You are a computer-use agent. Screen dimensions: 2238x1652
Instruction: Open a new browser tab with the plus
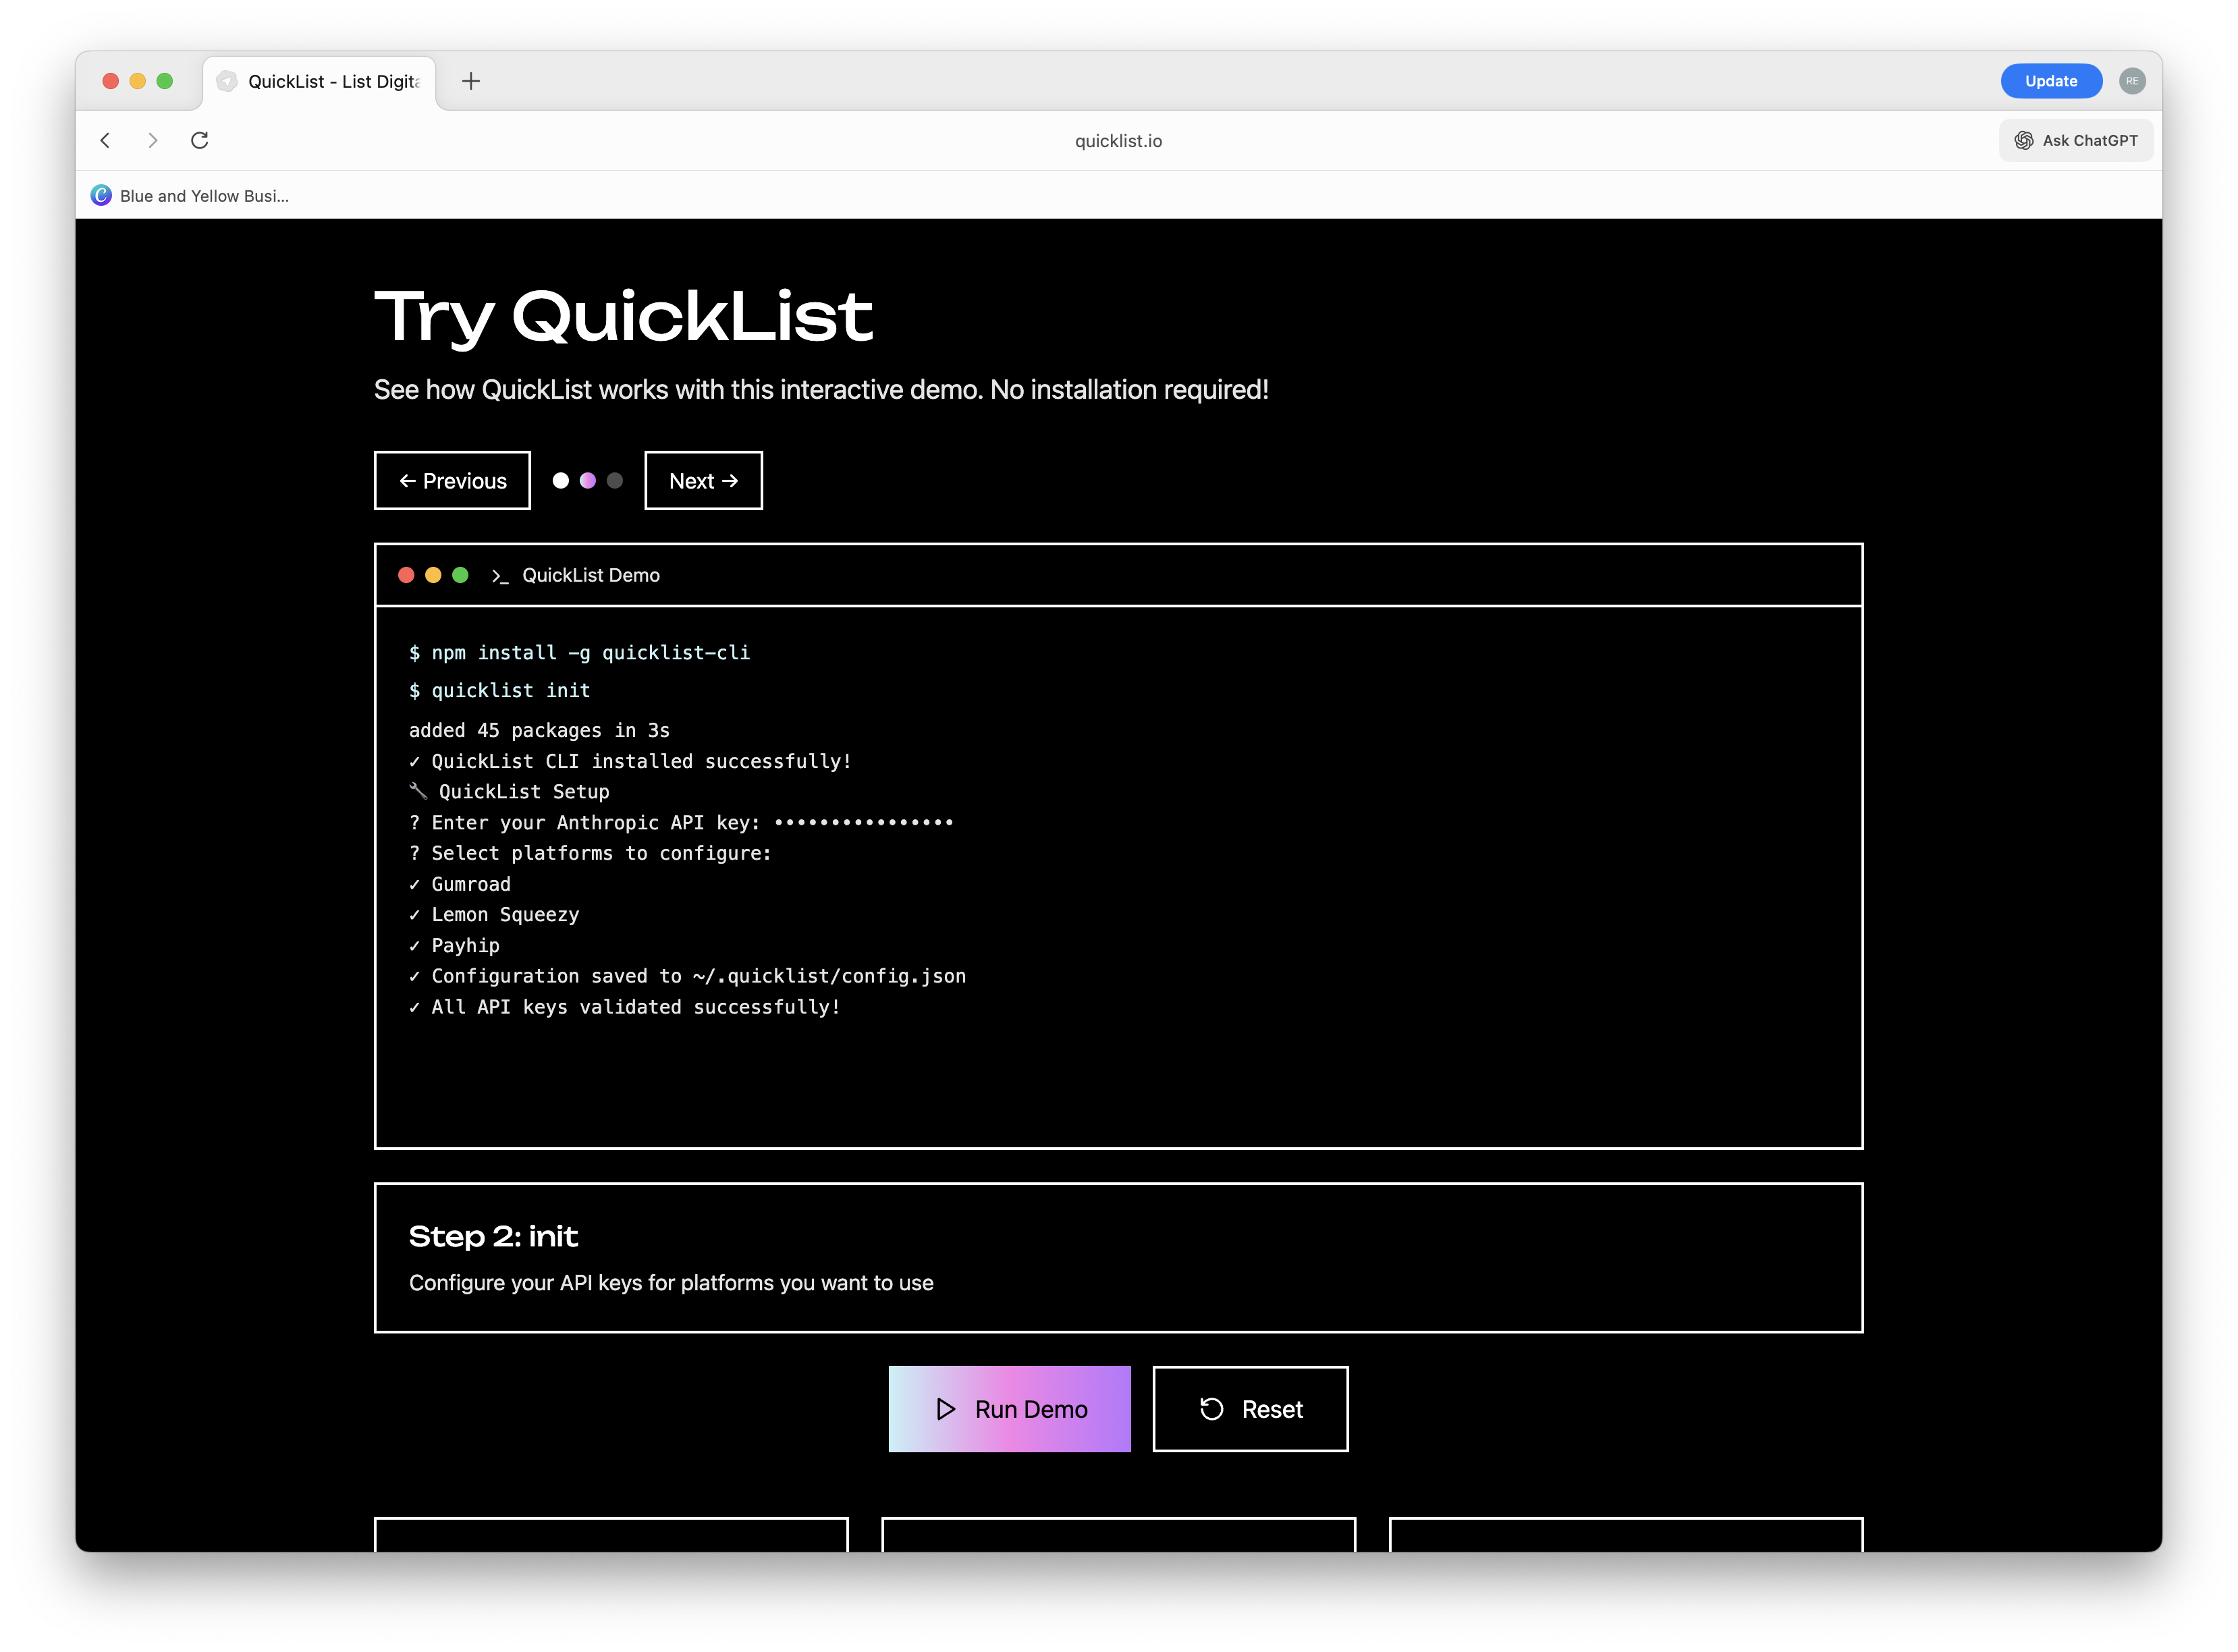coord(470,81)
